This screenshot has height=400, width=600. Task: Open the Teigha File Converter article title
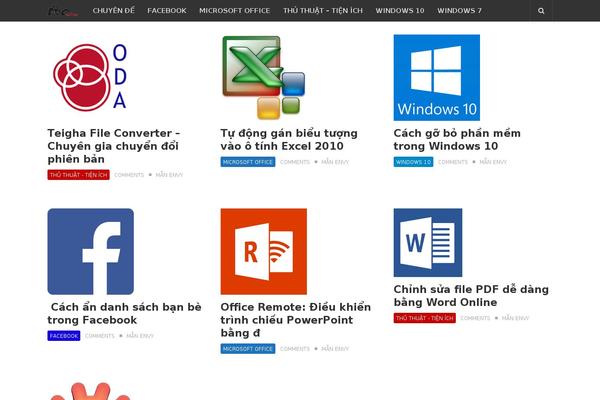[x=114, y=146]
